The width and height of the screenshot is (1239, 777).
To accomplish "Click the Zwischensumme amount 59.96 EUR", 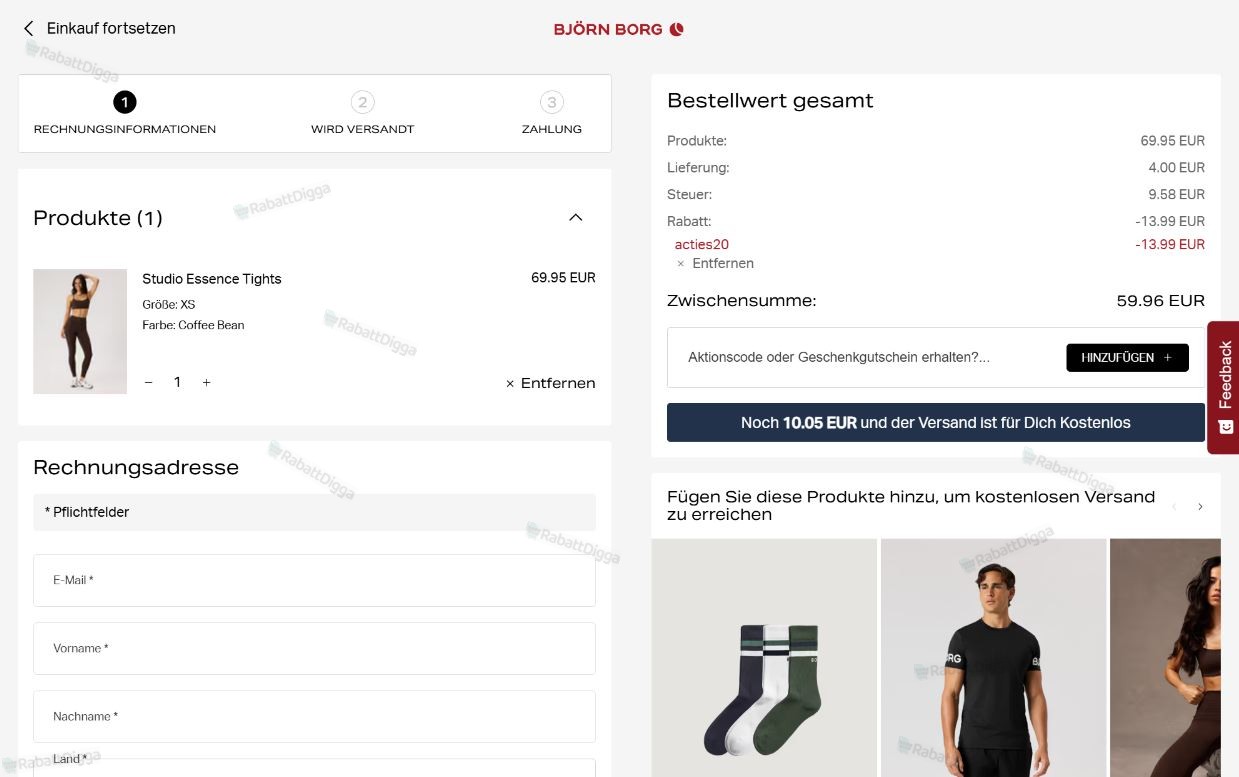I will pyautogui.click(x=1160, y=301).
